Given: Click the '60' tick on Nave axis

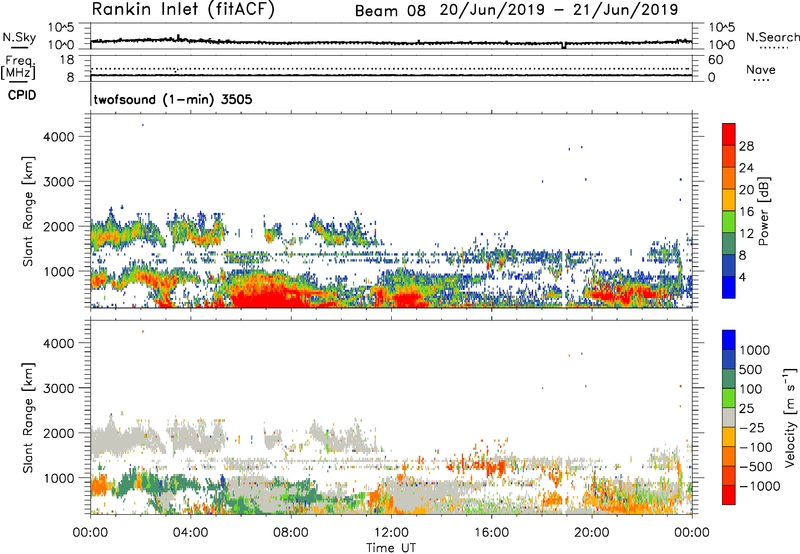Looking at the screenshot, I should point(715,60).
